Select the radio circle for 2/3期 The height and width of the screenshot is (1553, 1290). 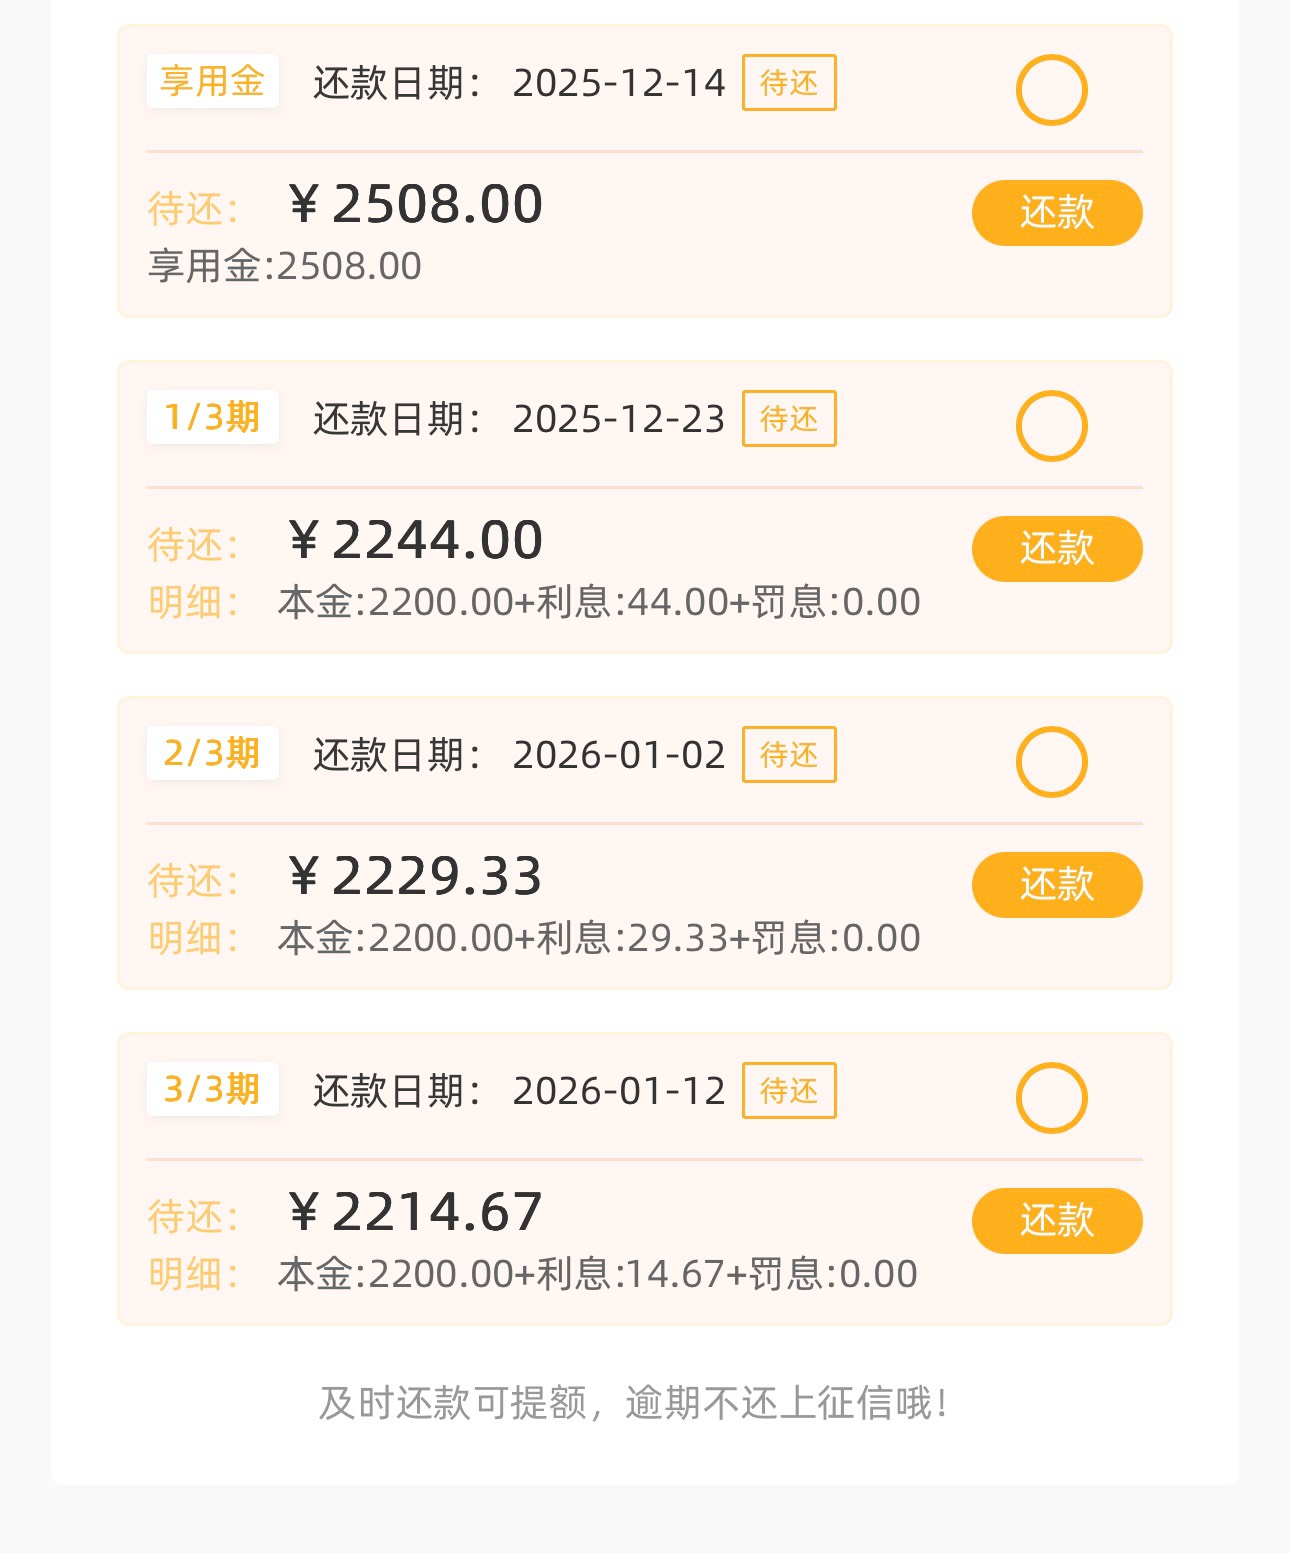coord(1051,762)
